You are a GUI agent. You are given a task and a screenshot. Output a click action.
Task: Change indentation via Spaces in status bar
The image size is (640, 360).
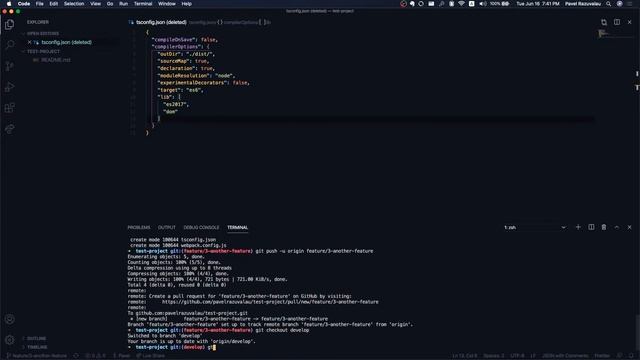point(494,356)
